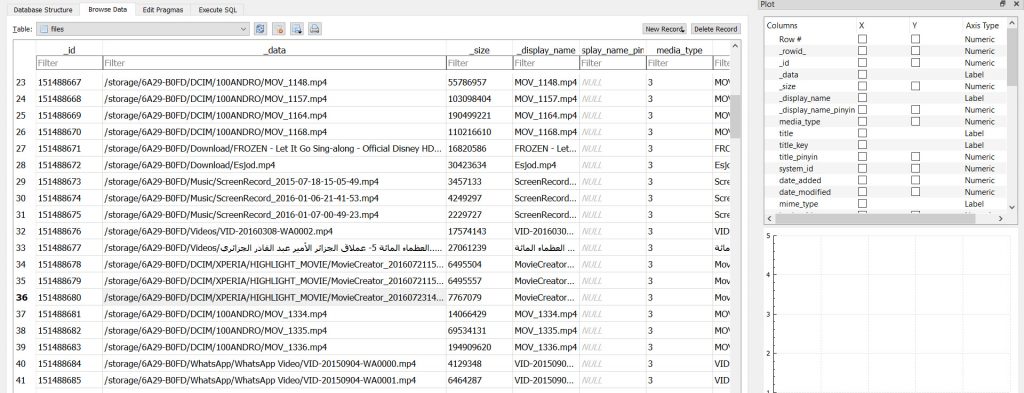The height and width of the screenshot is (393, 1024).
Task: Click MOV_1336.mp4 display name cell
Action: [x=546, y=347]
